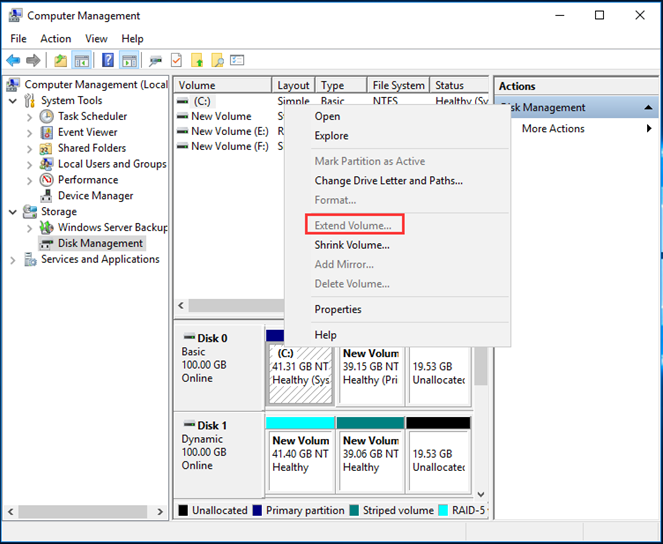Expand the Event Viewer node
The width and height of the screenshot is (663, 544).
tap(29, 133)
